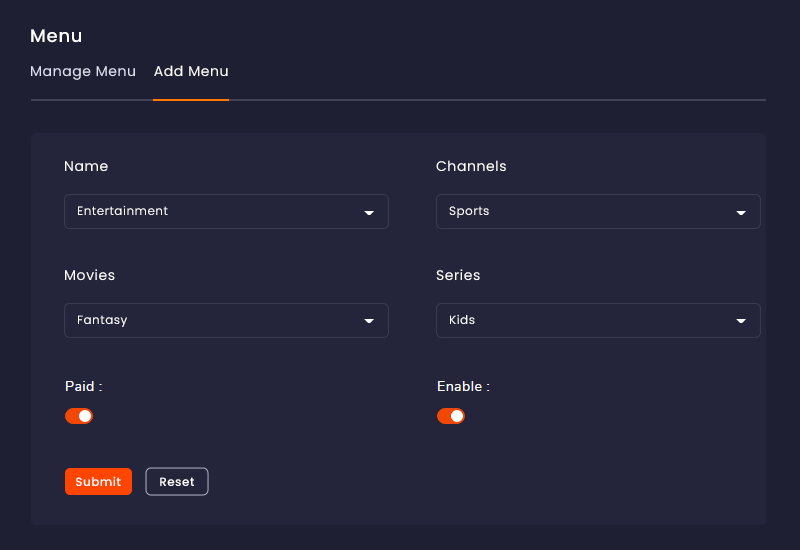Click the Movies dropdown caret arrow
The width and height of the screenshot is (800, 550).
(369, 321)
